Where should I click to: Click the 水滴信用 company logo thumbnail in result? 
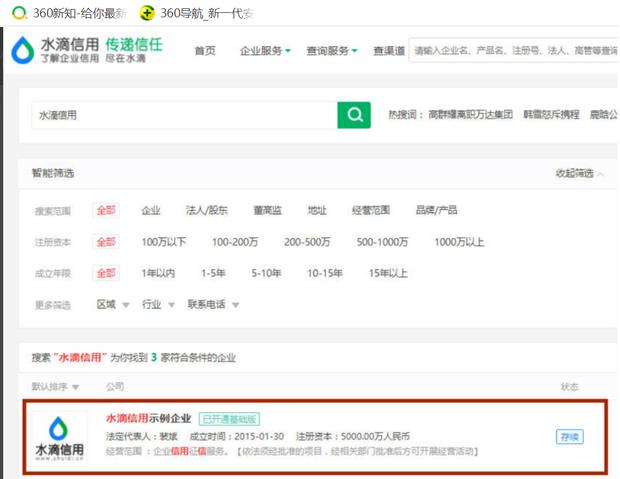click(60, 438)
